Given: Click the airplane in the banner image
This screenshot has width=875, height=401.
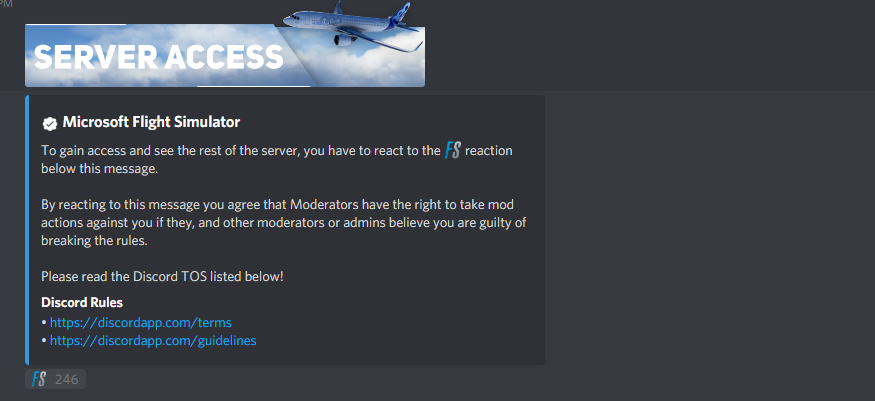Looking at the screenshot, I should coord(352,25).
